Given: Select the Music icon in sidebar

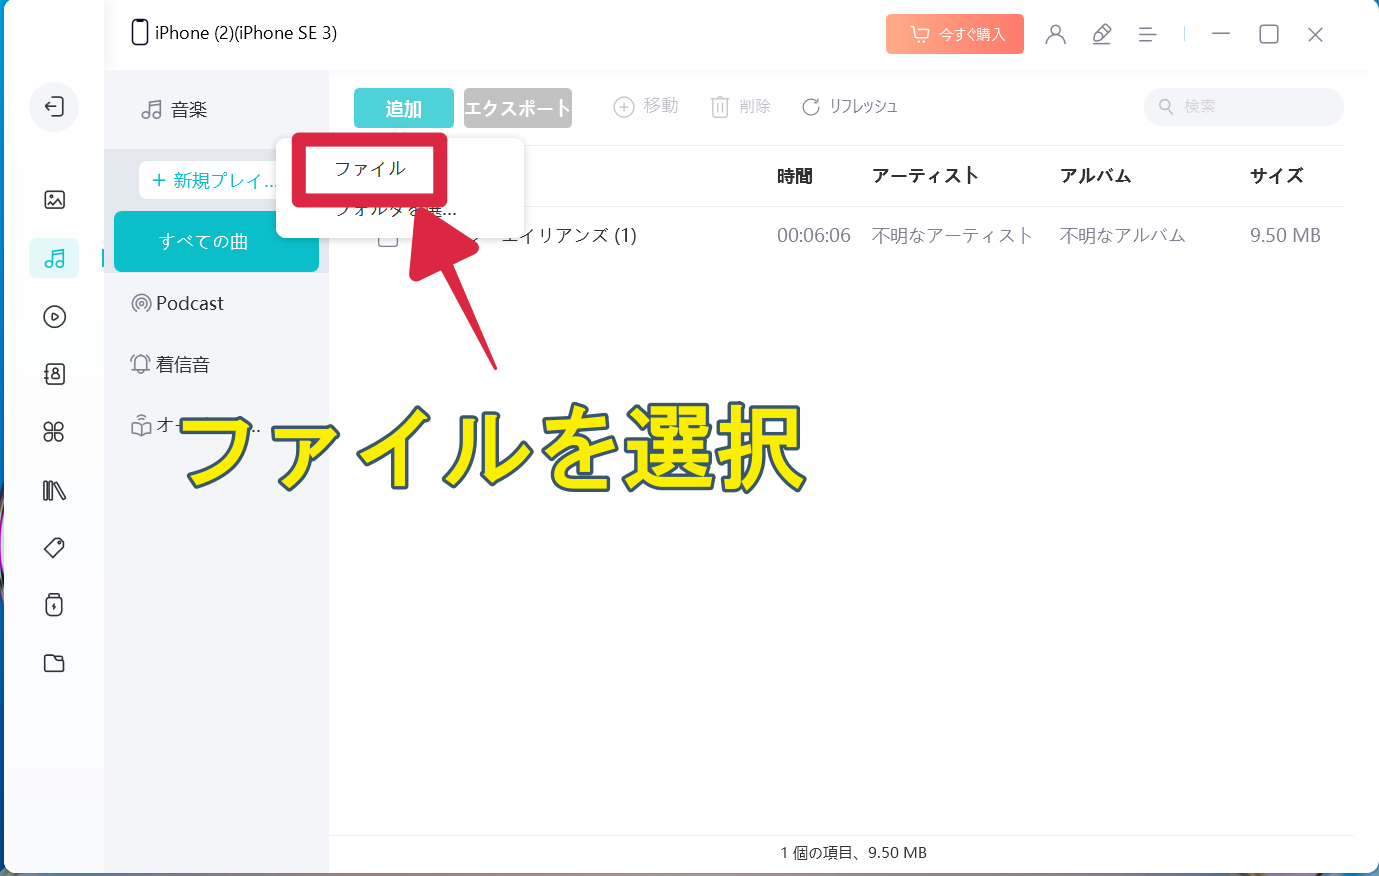Looking at the screenshot, I should pyautogui.click(x=54, y=259).
